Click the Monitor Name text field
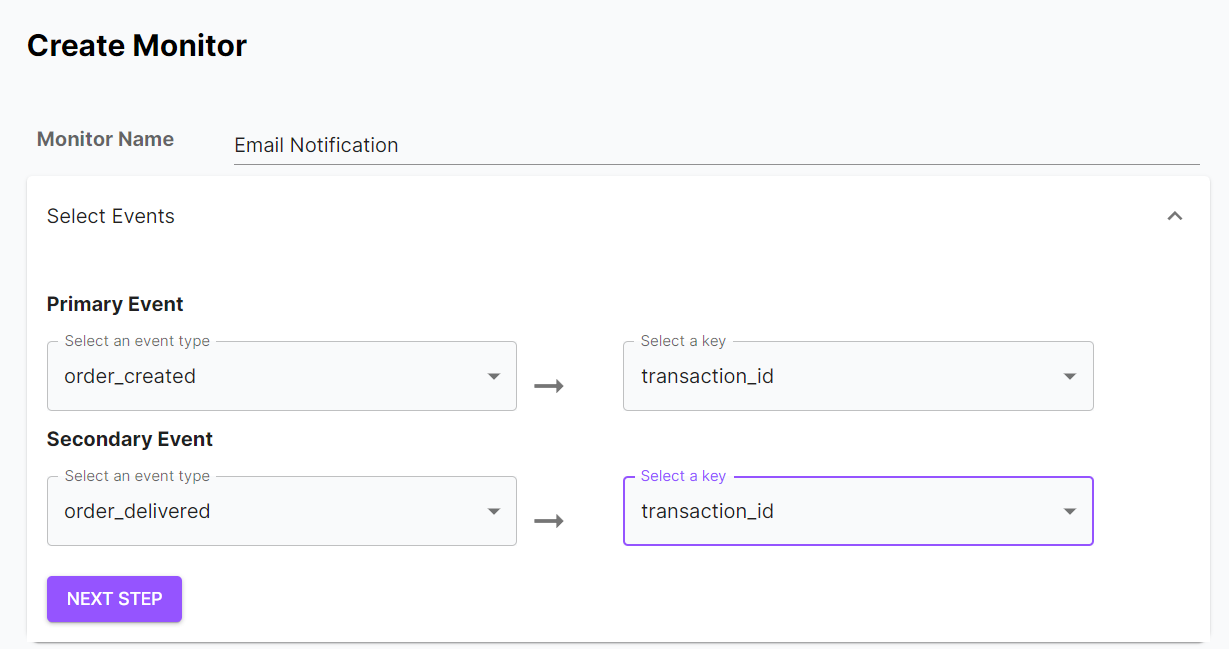The image size is (1229, 649). (716, 145)
